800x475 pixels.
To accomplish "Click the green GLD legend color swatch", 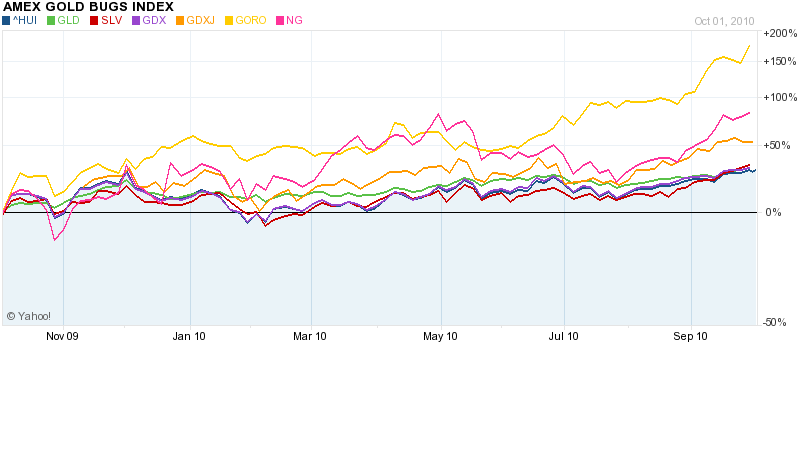I will tap(51, 21).
